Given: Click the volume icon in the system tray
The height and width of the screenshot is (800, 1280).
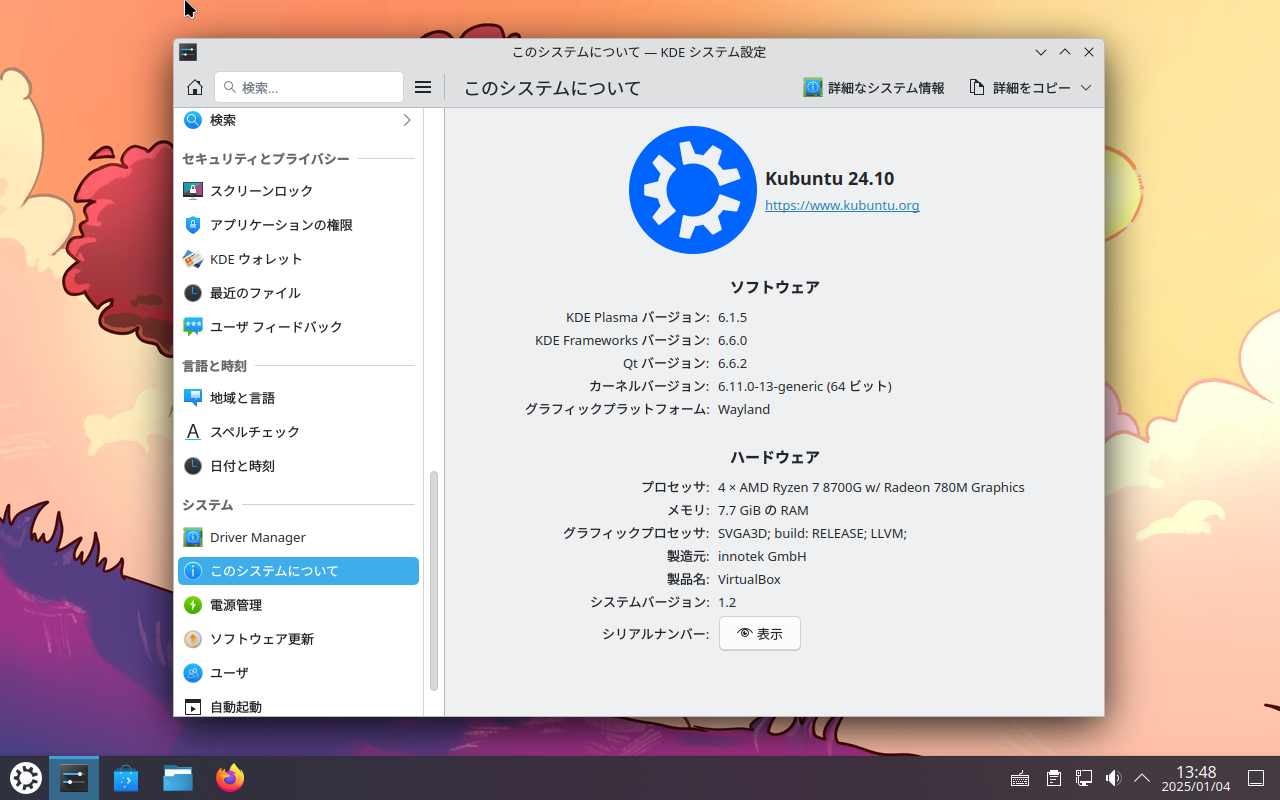Looking at the screenshot, I should [x=1113, y=778].
